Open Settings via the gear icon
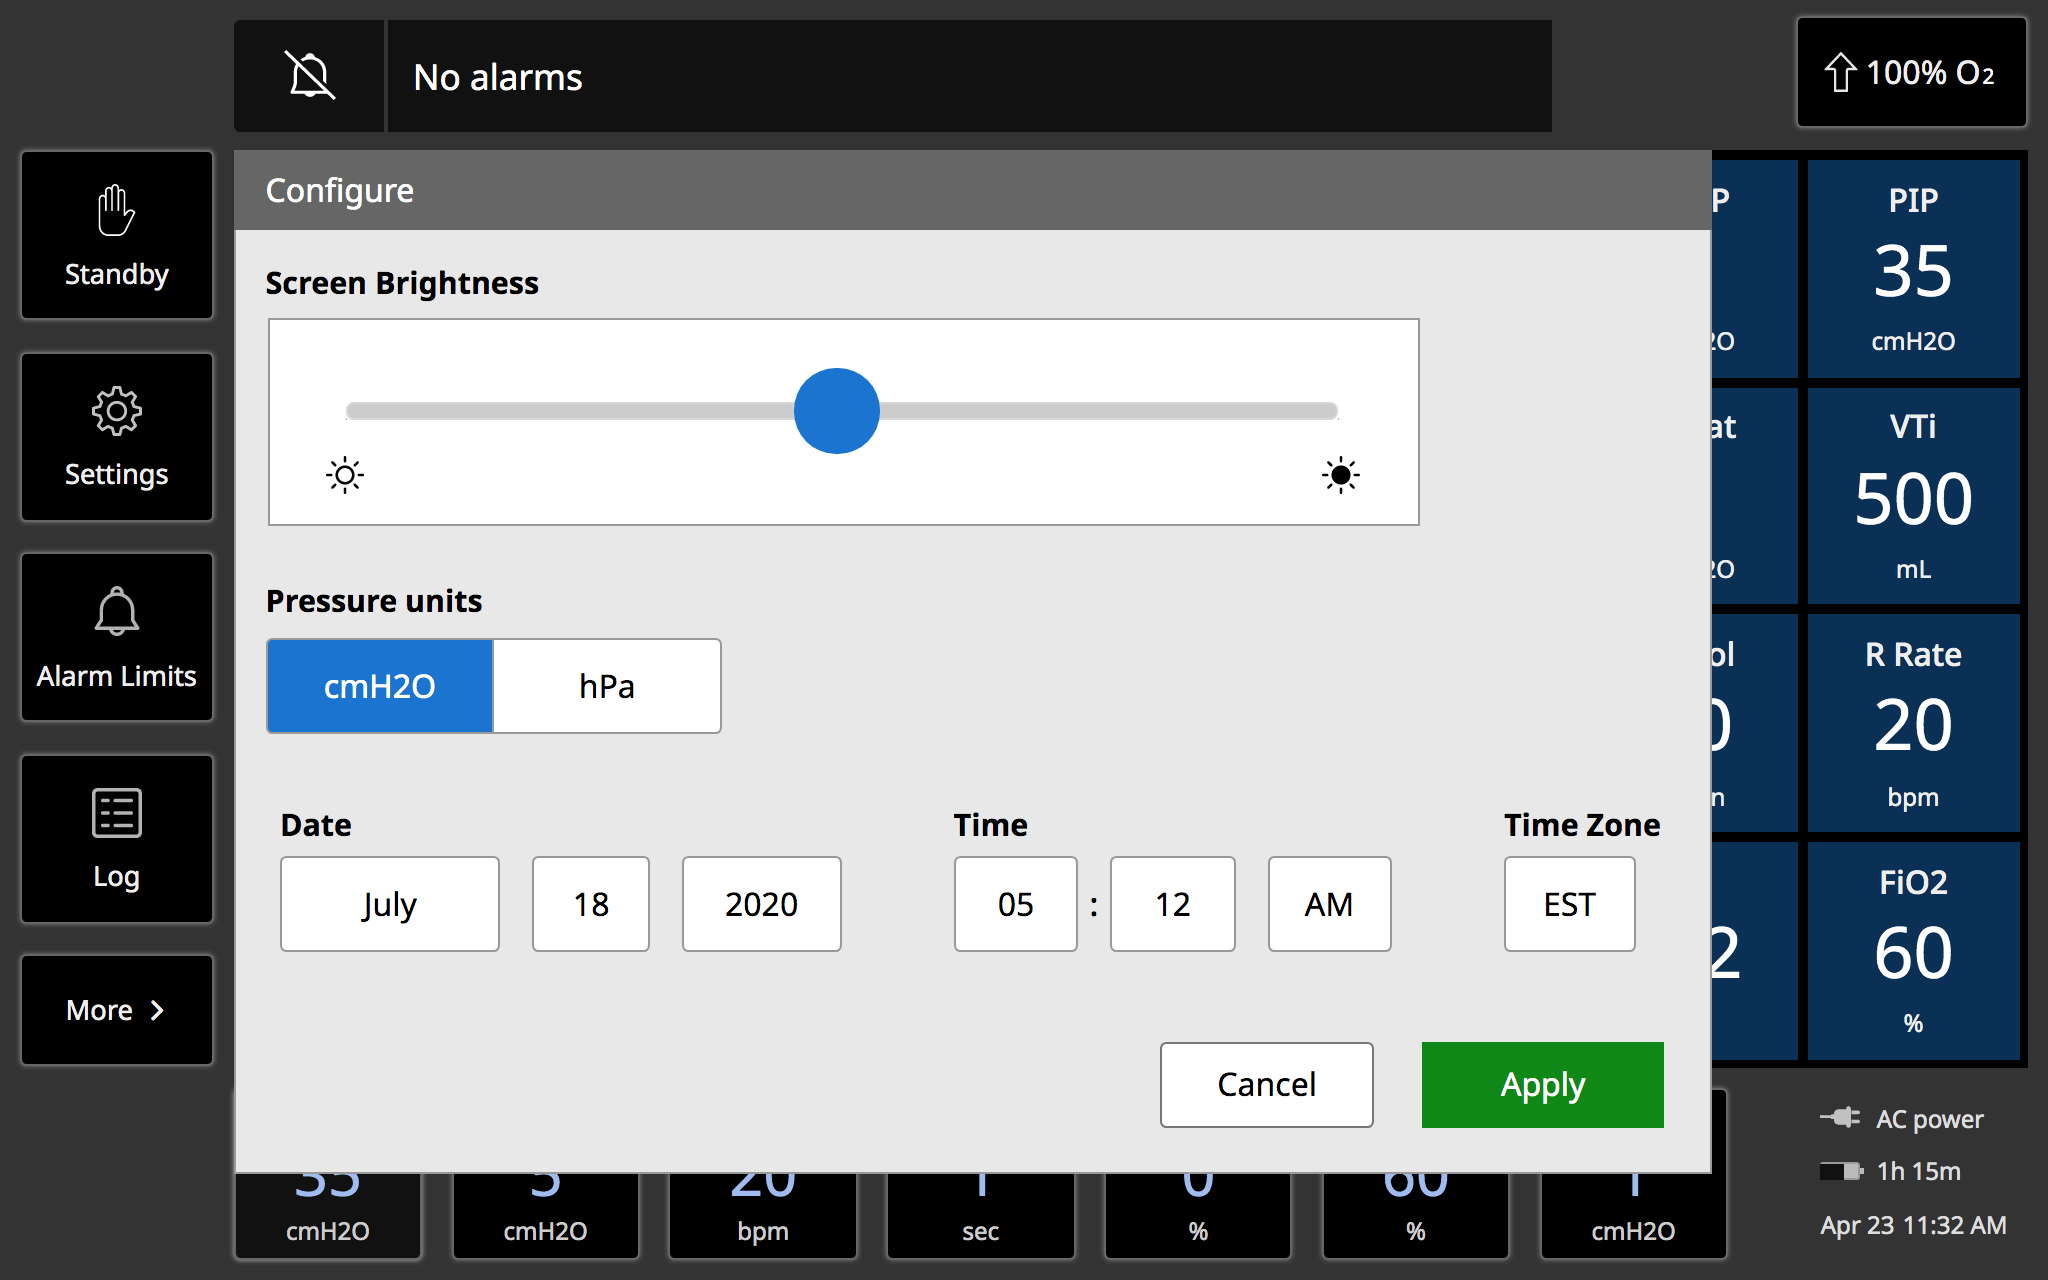 (x=117, y=411)
